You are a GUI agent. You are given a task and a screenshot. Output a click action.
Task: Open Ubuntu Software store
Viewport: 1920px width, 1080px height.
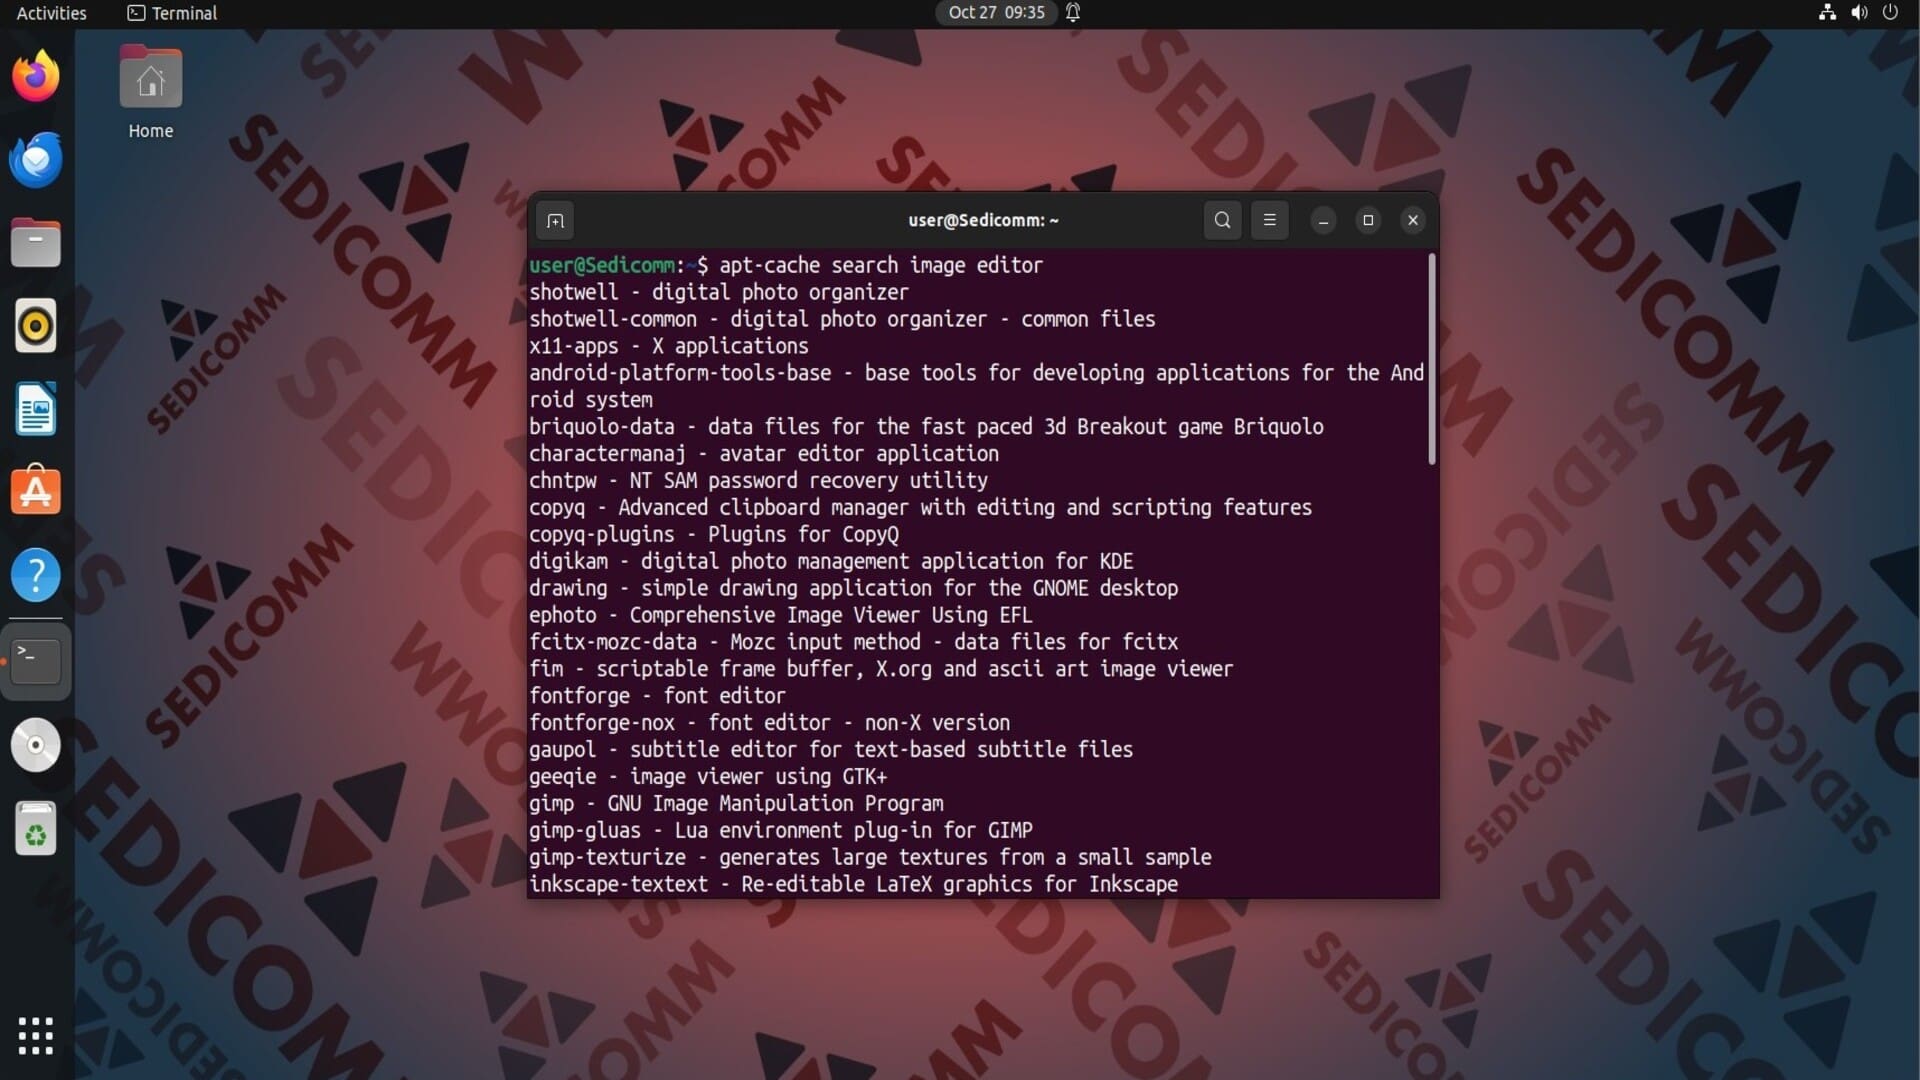coord(36,491)
